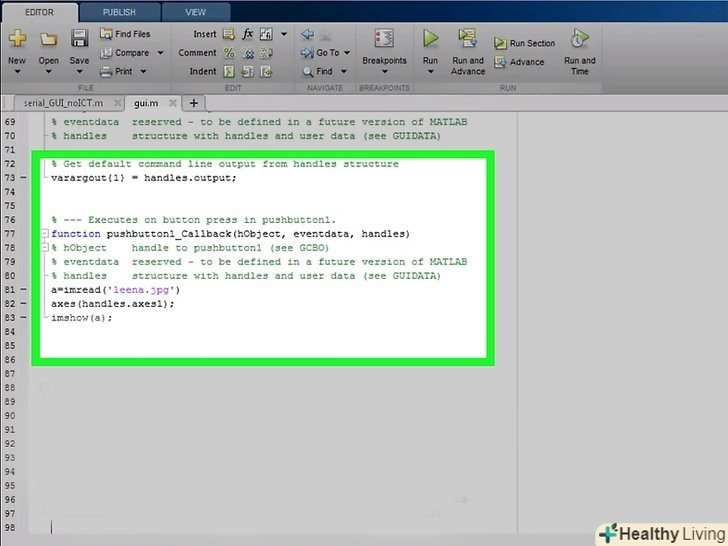Expand the Go To dropdown arrow

[x=347, y=52]
